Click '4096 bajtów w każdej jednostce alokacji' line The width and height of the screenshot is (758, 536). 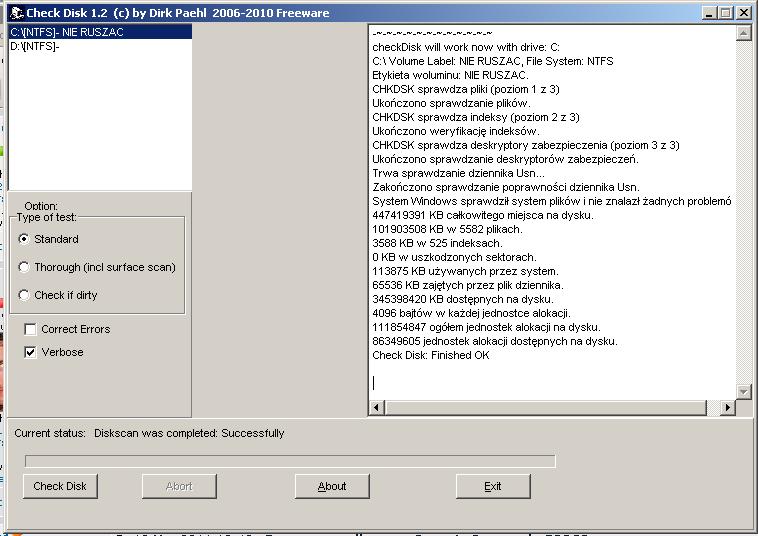tap(471, 313)
